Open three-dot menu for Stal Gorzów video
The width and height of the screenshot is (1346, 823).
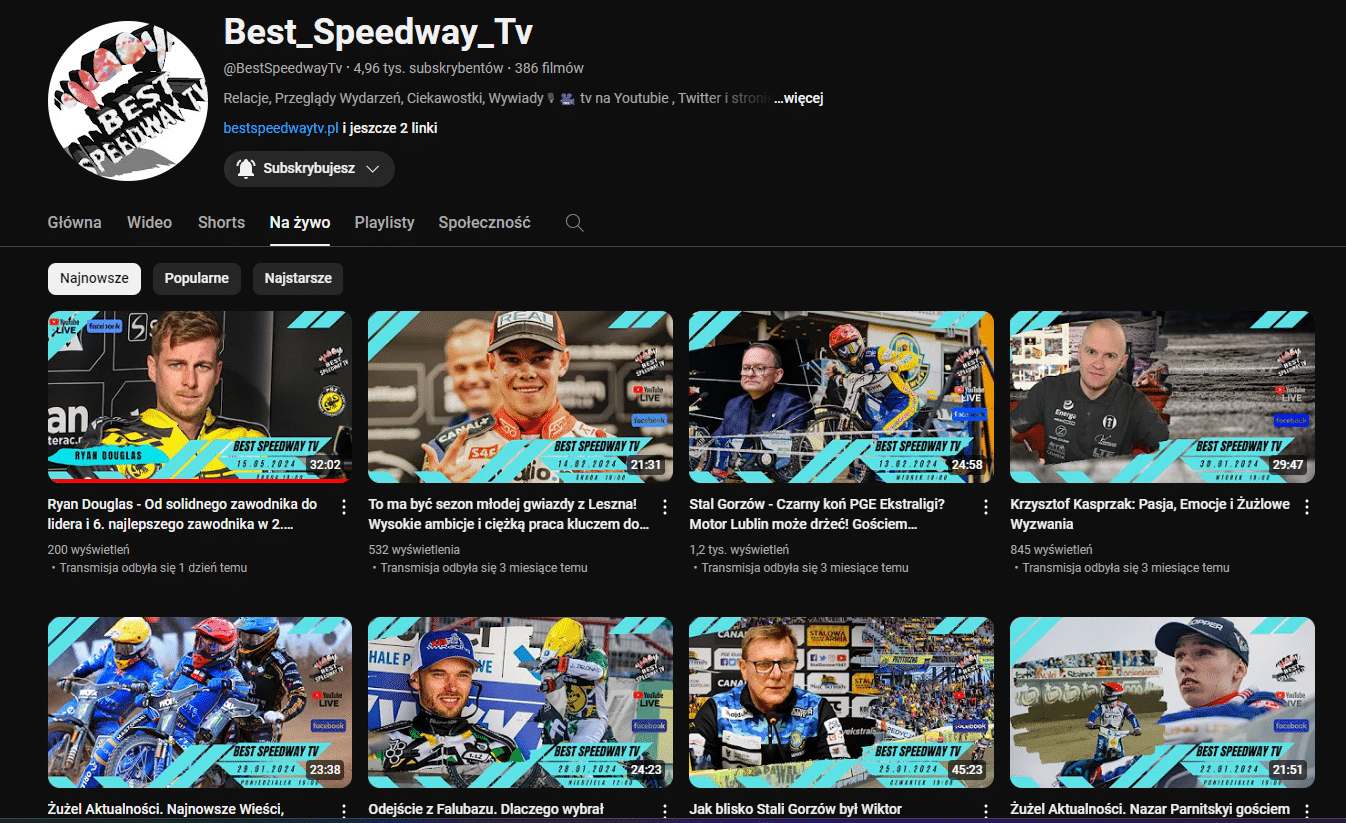pos(986,507)
